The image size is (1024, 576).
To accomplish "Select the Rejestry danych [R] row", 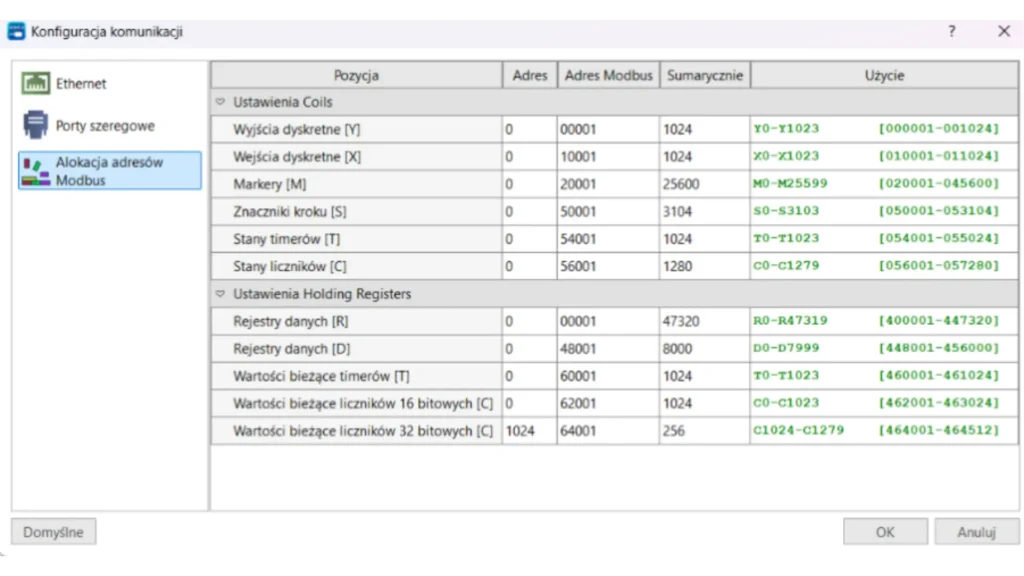I will (x=615, y=321).
